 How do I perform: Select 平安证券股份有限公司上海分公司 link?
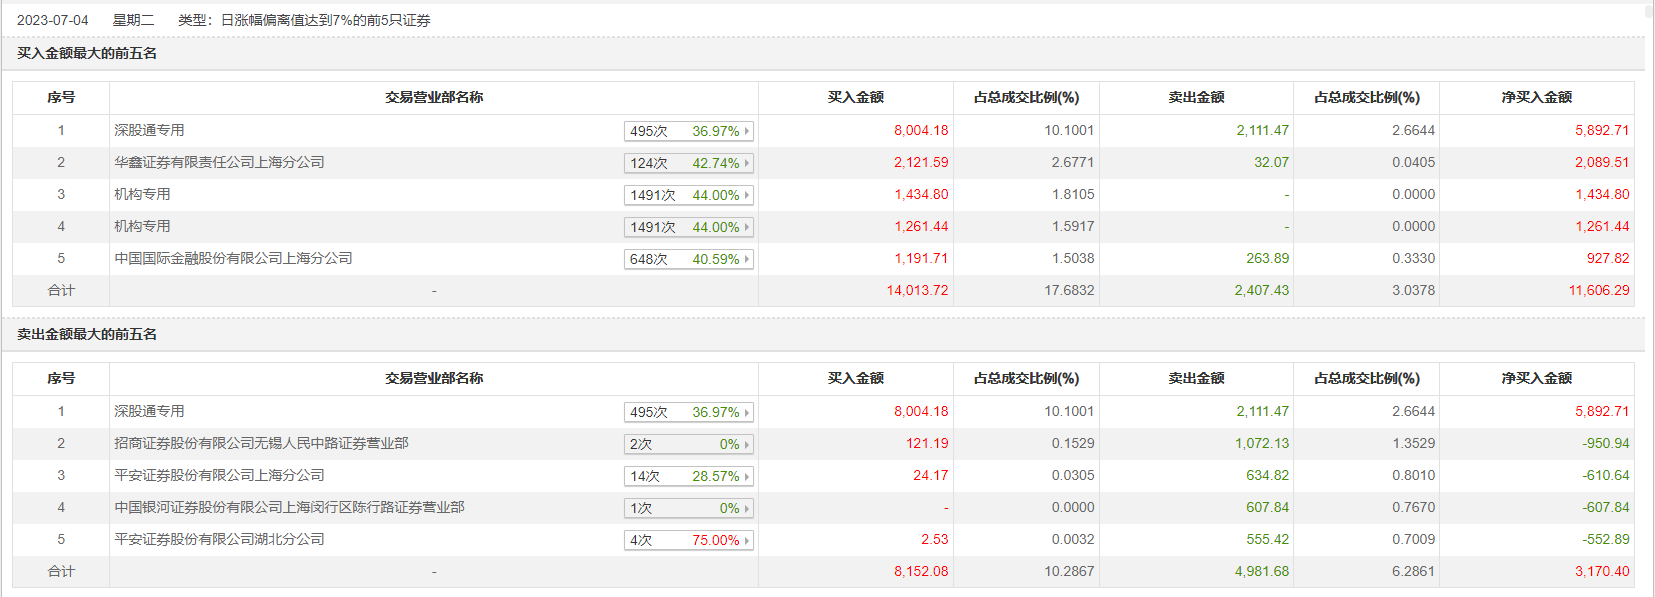pos(219,475)
